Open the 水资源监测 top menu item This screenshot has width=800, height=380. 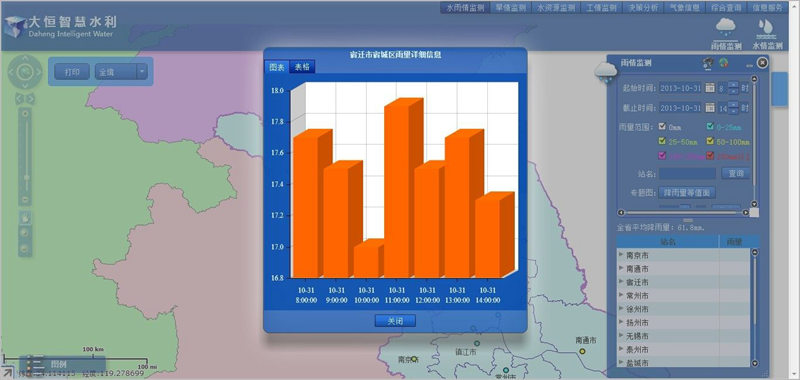pyautogui.click(x=556, y=8)
